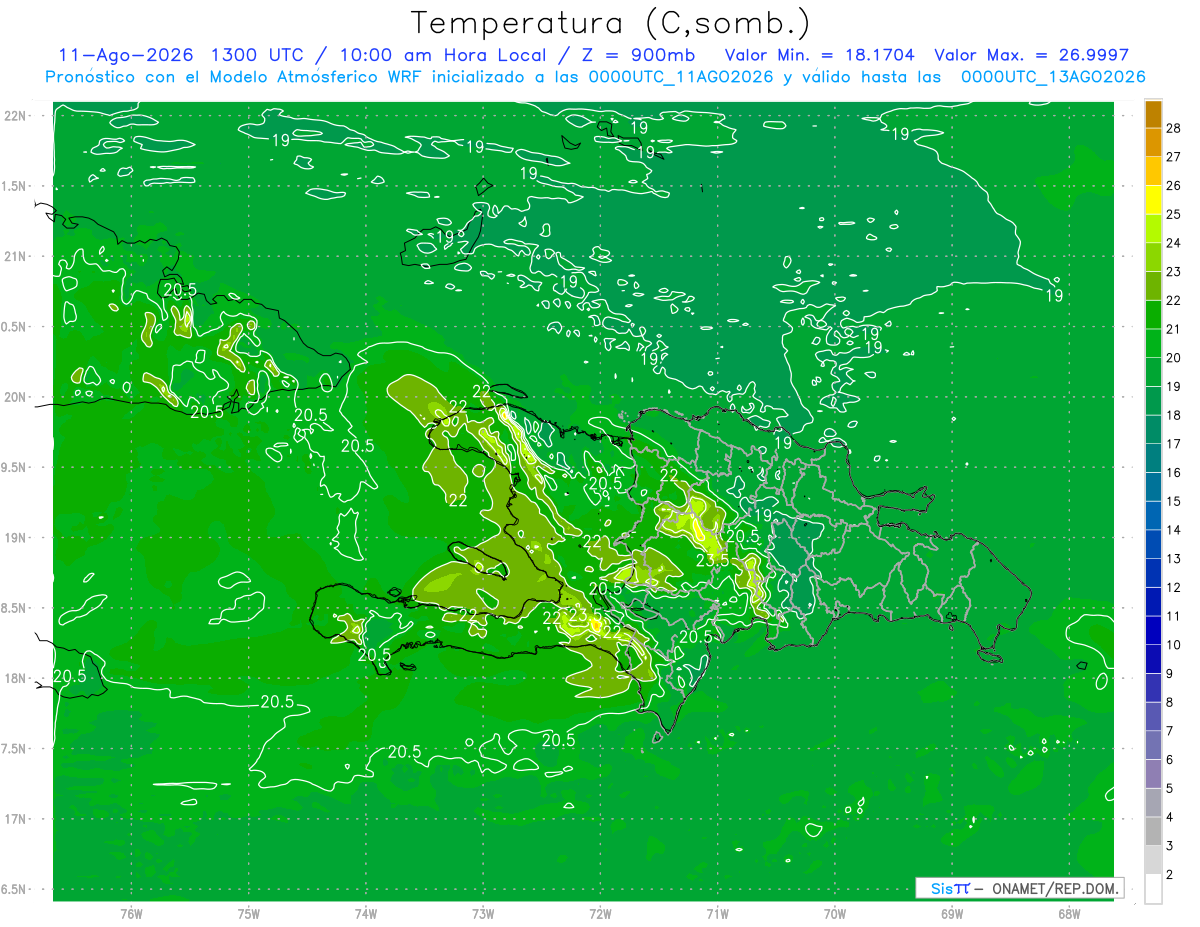
Task: Click the orange legend swatch between 27 and 28
Action: pyautogui.click(x=1153, y=141)
